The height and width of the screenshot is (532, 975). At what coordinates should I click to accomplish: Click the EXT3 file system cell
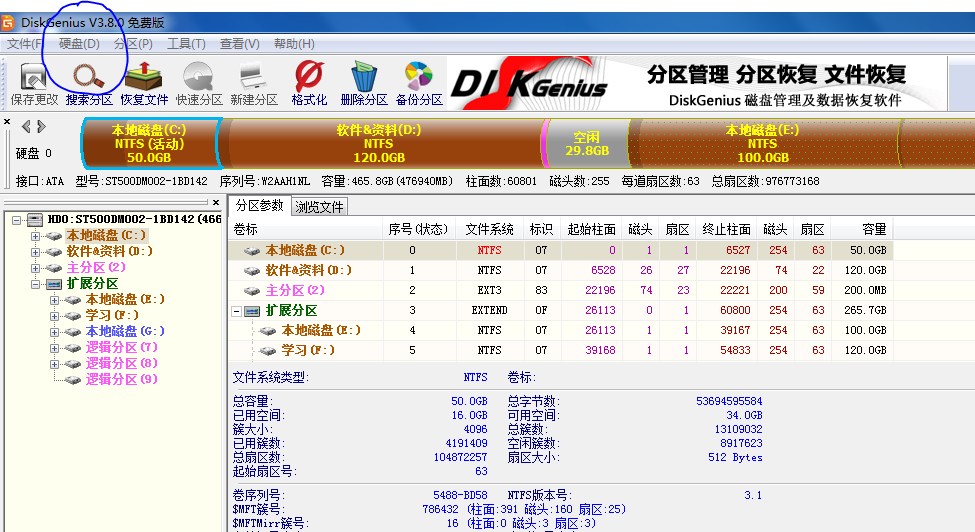coord(489,290)
